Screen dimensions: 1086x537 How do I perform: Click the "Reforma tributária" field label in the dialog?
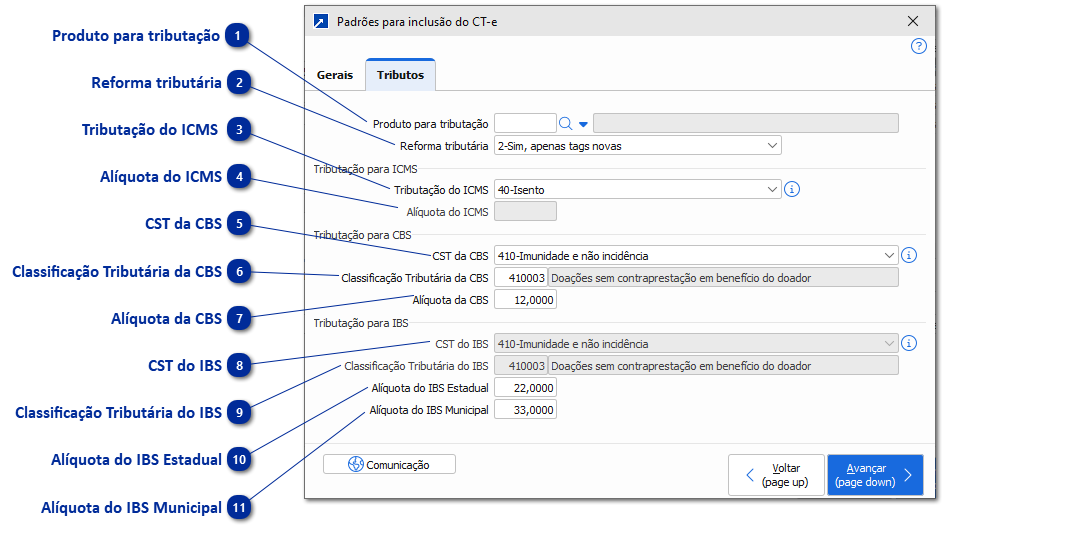tap(444, 146)
